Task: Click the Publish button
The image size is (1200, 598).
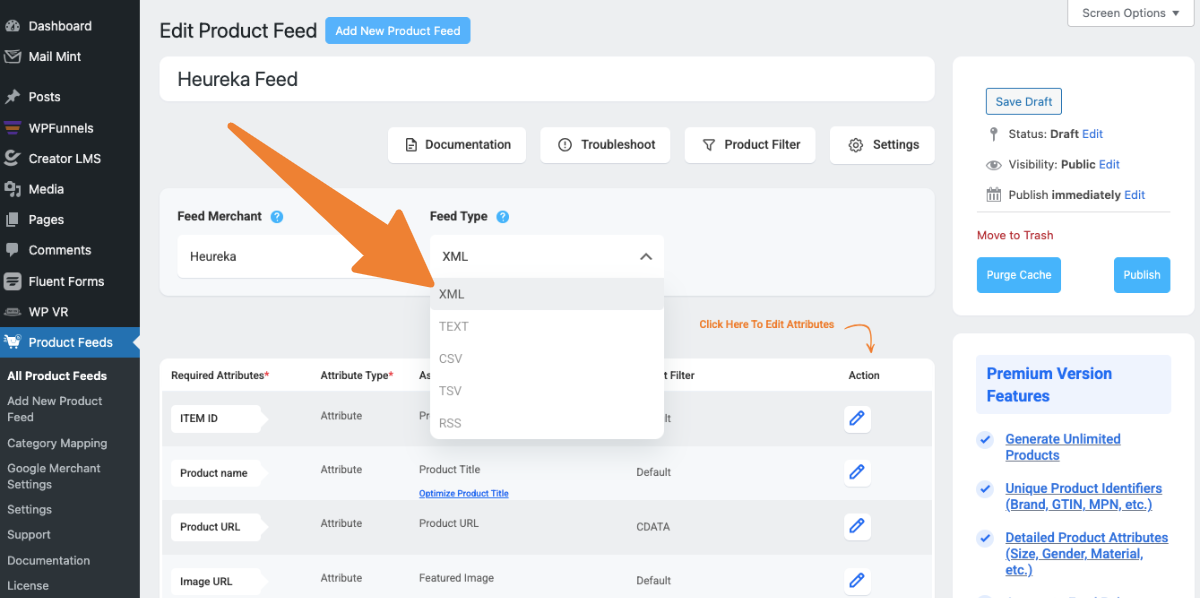Action: tap(1141, 275)
